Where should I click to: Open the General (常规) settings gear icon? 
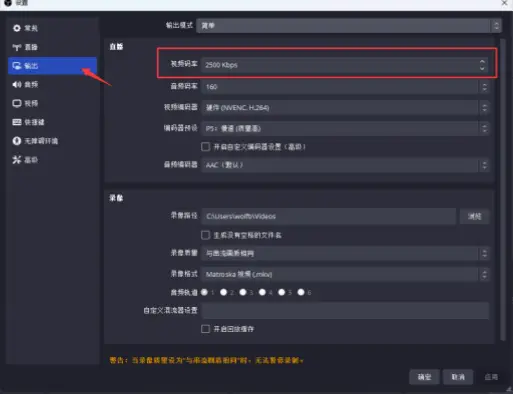[x=17, y=28]
